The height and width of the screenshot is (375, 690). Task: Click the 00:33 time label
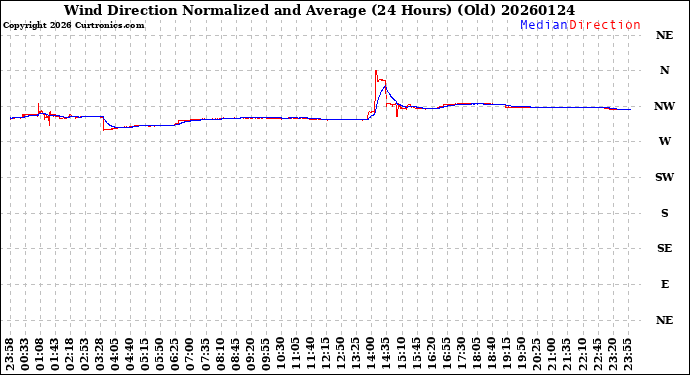tap(25, 355)
